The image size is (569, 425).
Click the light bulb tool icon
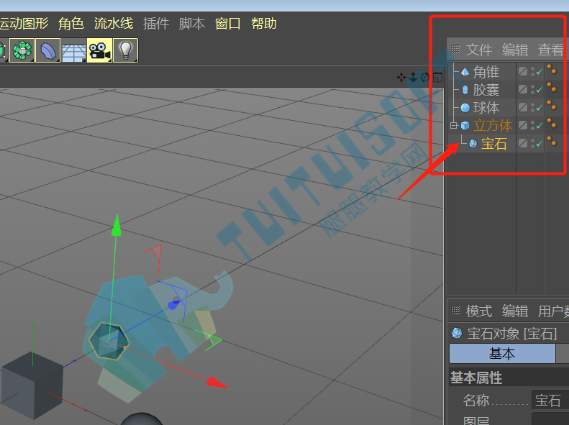click(x=125, y=50)
